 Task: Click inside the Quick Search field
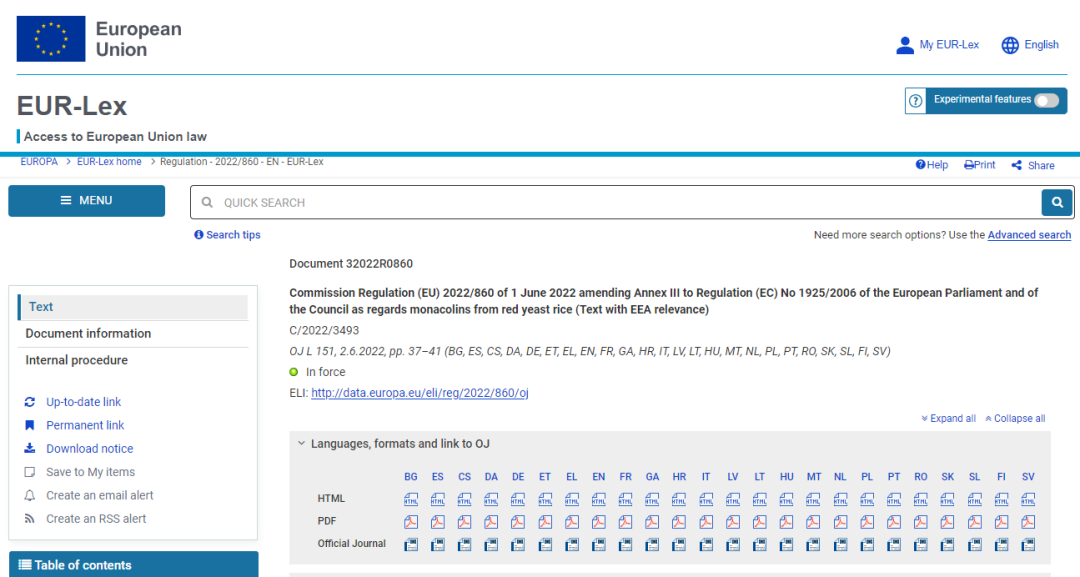[x=616, y=202]
